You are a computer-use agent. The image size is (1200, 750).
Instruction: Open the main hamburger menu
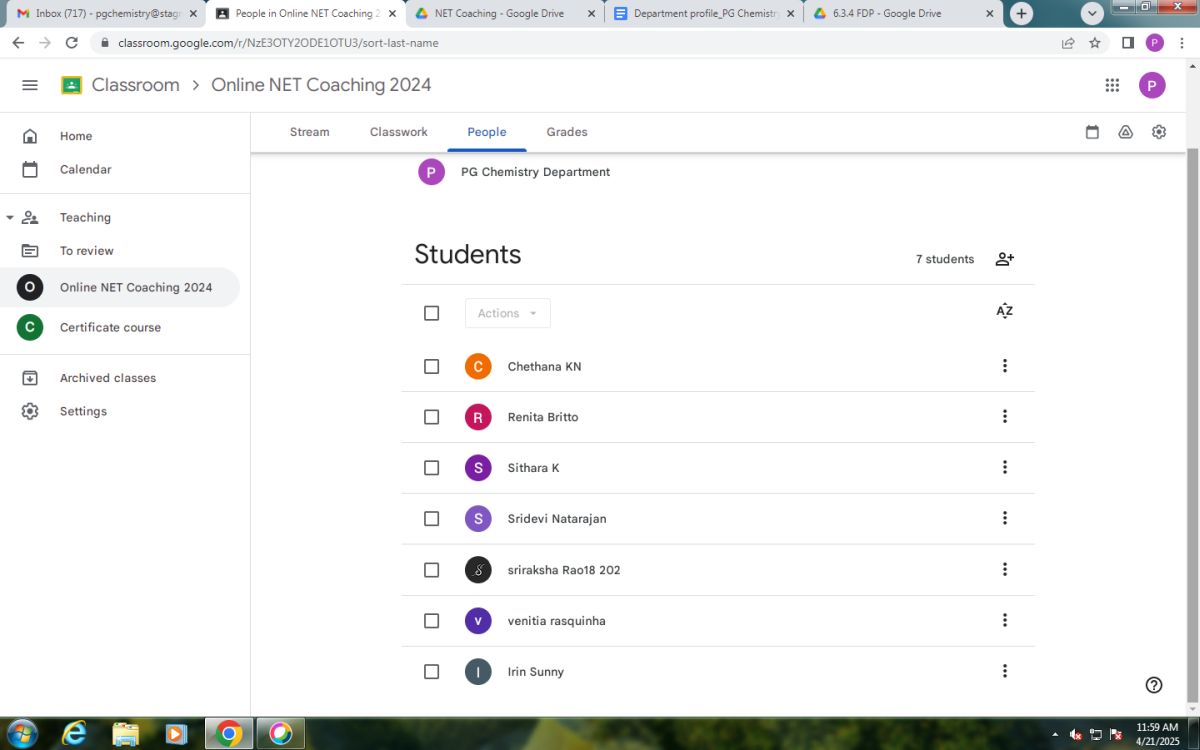[x=30, y=85]
